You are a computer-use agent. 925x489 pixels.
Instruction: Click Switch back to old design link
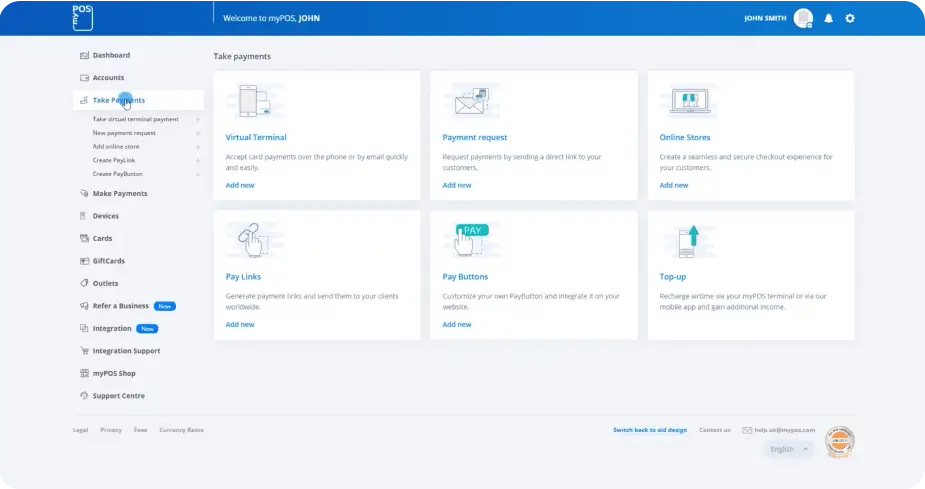pos(650,430)
